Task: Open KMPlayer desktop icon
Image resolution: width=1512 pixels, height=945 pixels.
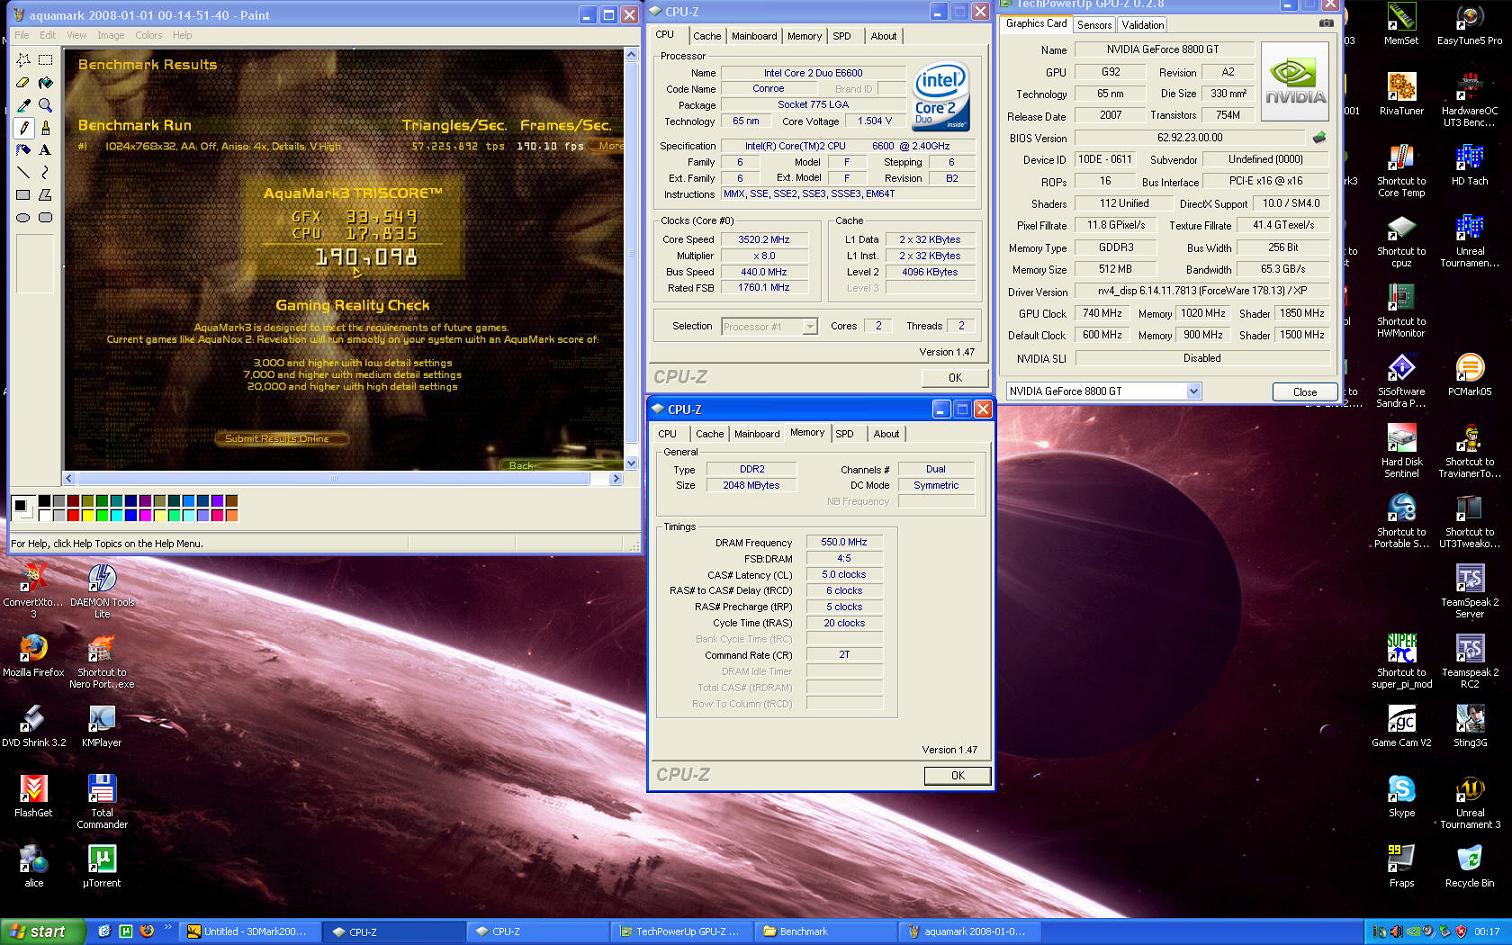Action: pyautogui.click(x=102, y=725)
